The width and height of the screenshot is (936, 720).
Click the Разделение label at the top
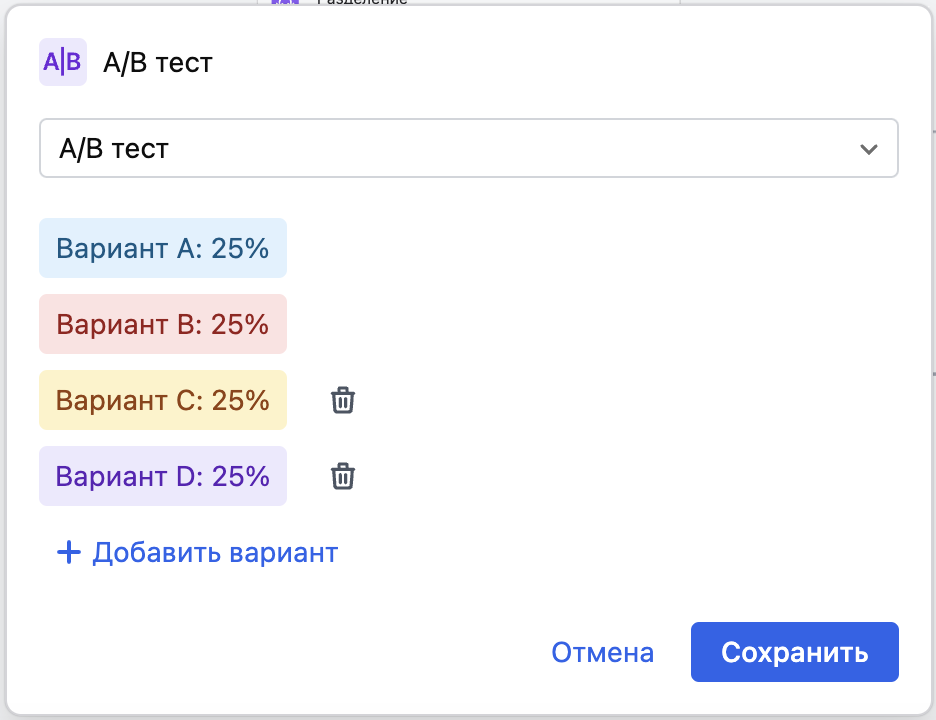(360, 3)
